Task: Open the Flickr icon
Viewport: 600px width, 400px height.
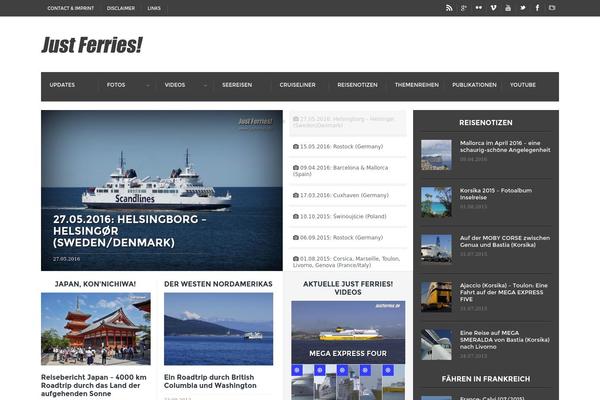Action: pyautogui.click(x=479, y=8)
